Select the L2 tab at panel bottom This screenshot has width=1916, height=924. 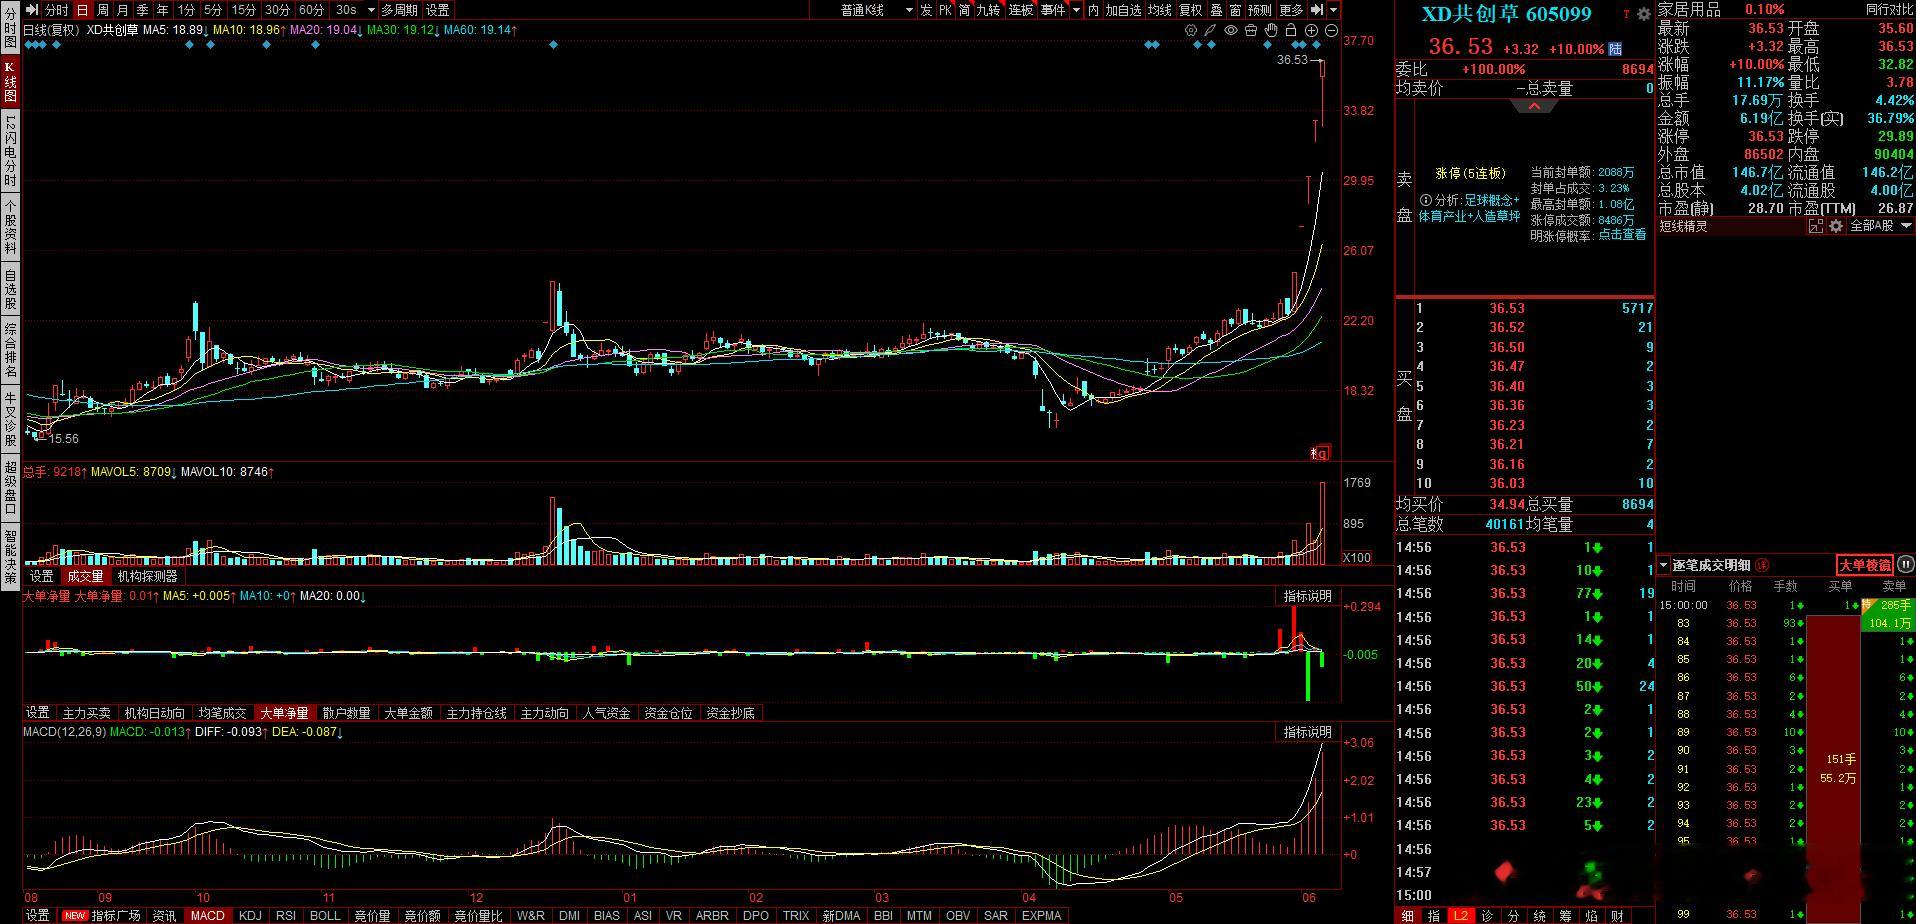1461,915
